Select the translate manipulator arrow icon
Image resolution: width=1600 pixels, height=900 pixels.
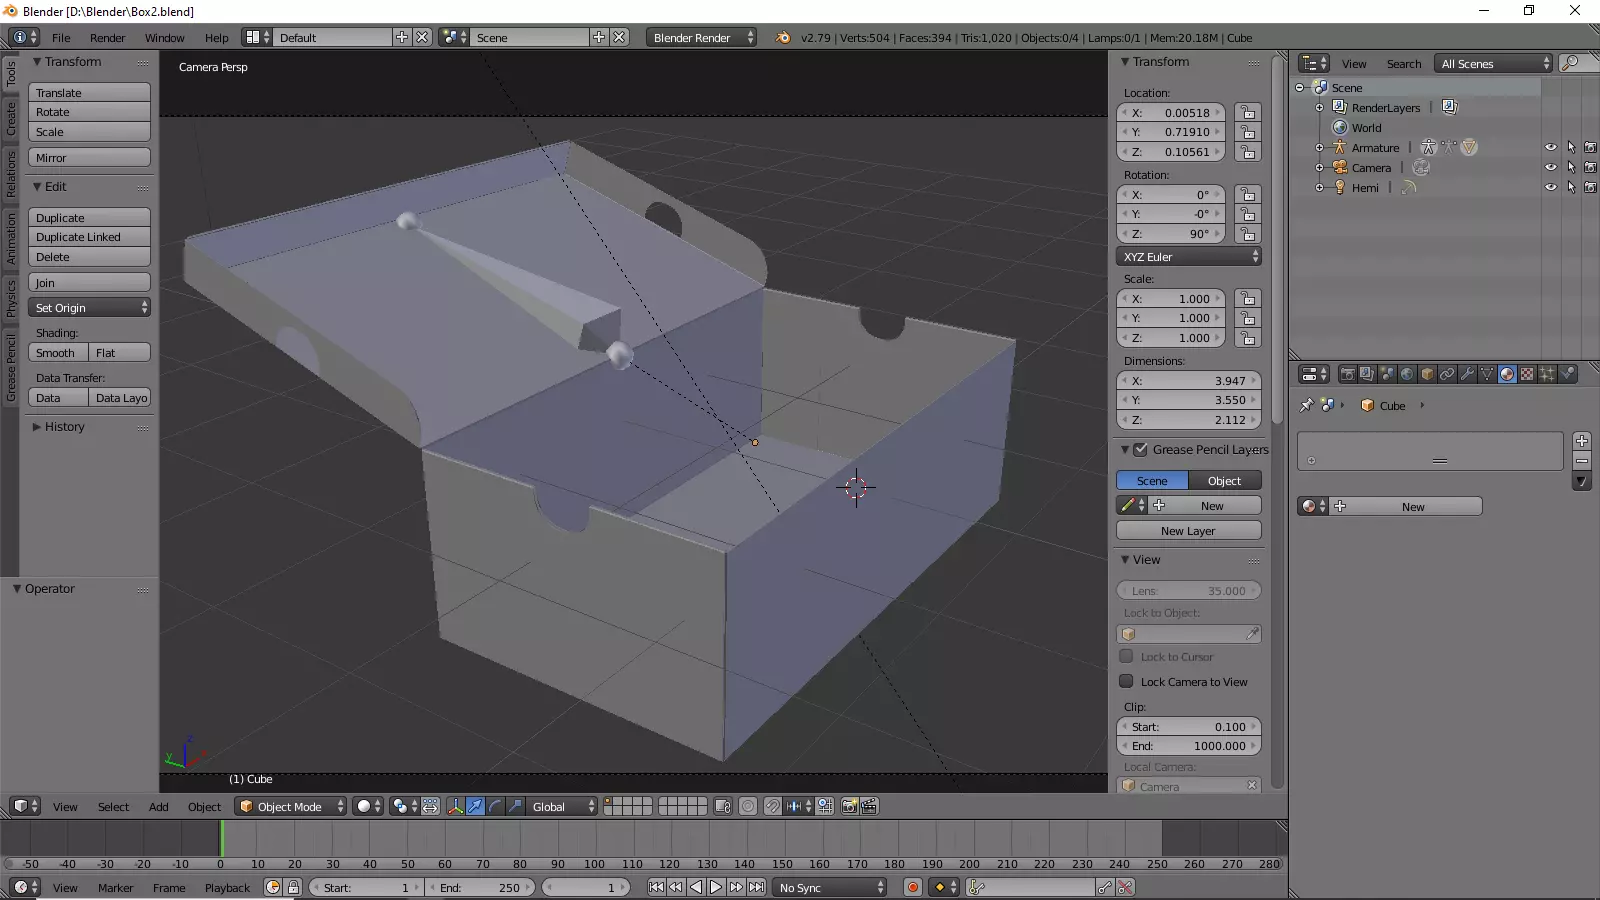[475, 806]
